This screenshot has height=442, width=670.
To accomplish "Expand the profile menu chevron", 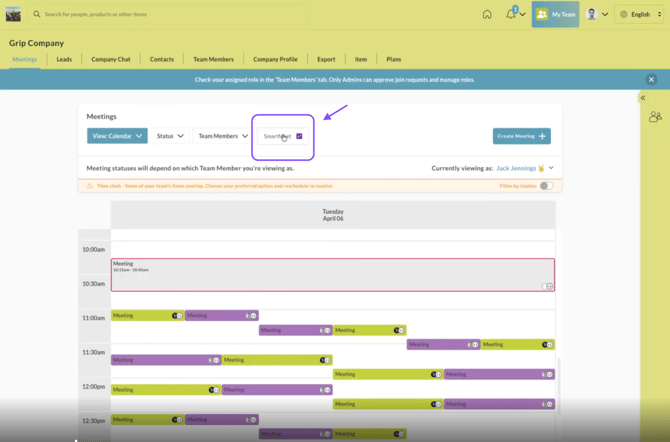I will [605, 15].
